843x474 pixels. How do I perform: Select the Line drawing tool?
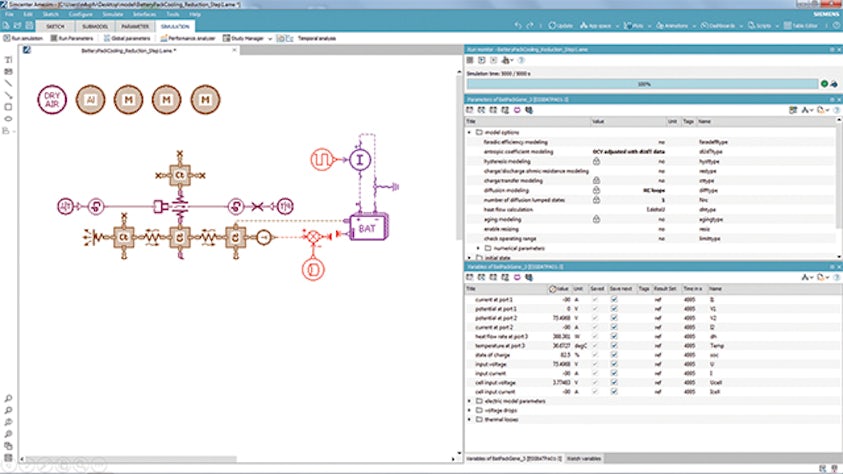pyautogui.click(x=8, y=83)
